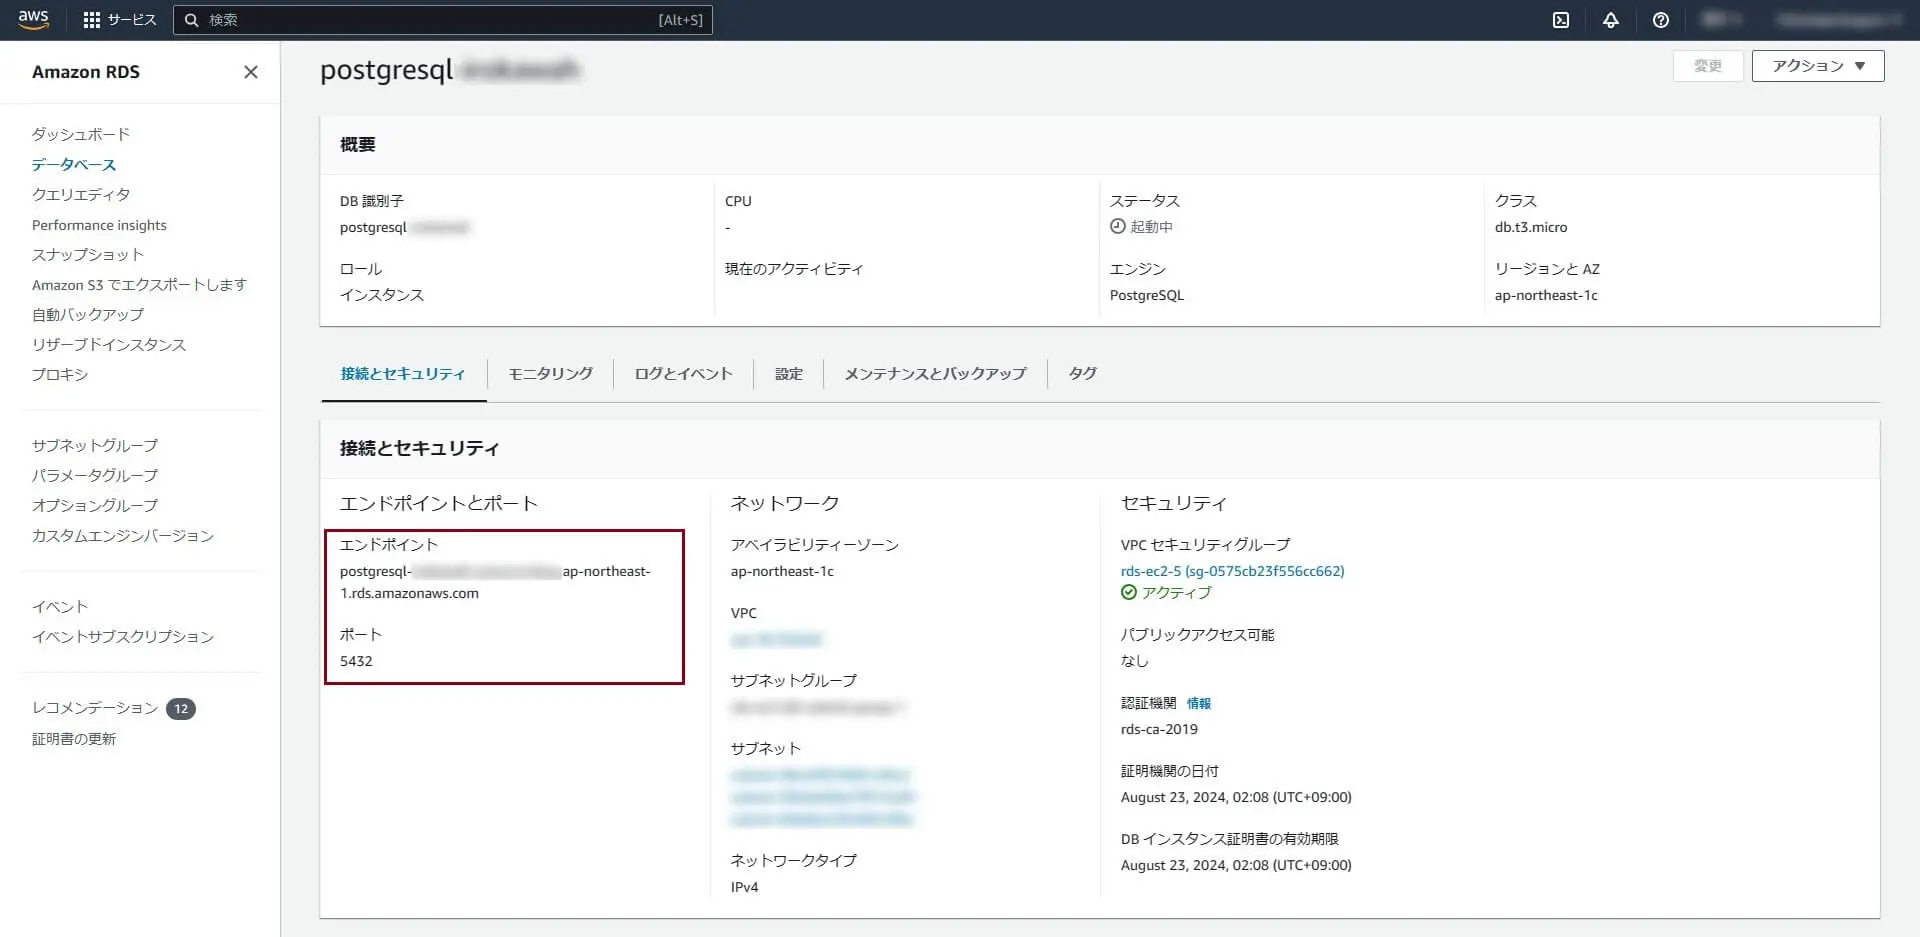Switch to the 接続とセキュリティ tab
The image size is (1920, 937).
pyautogui.click(x=403, y=374)
